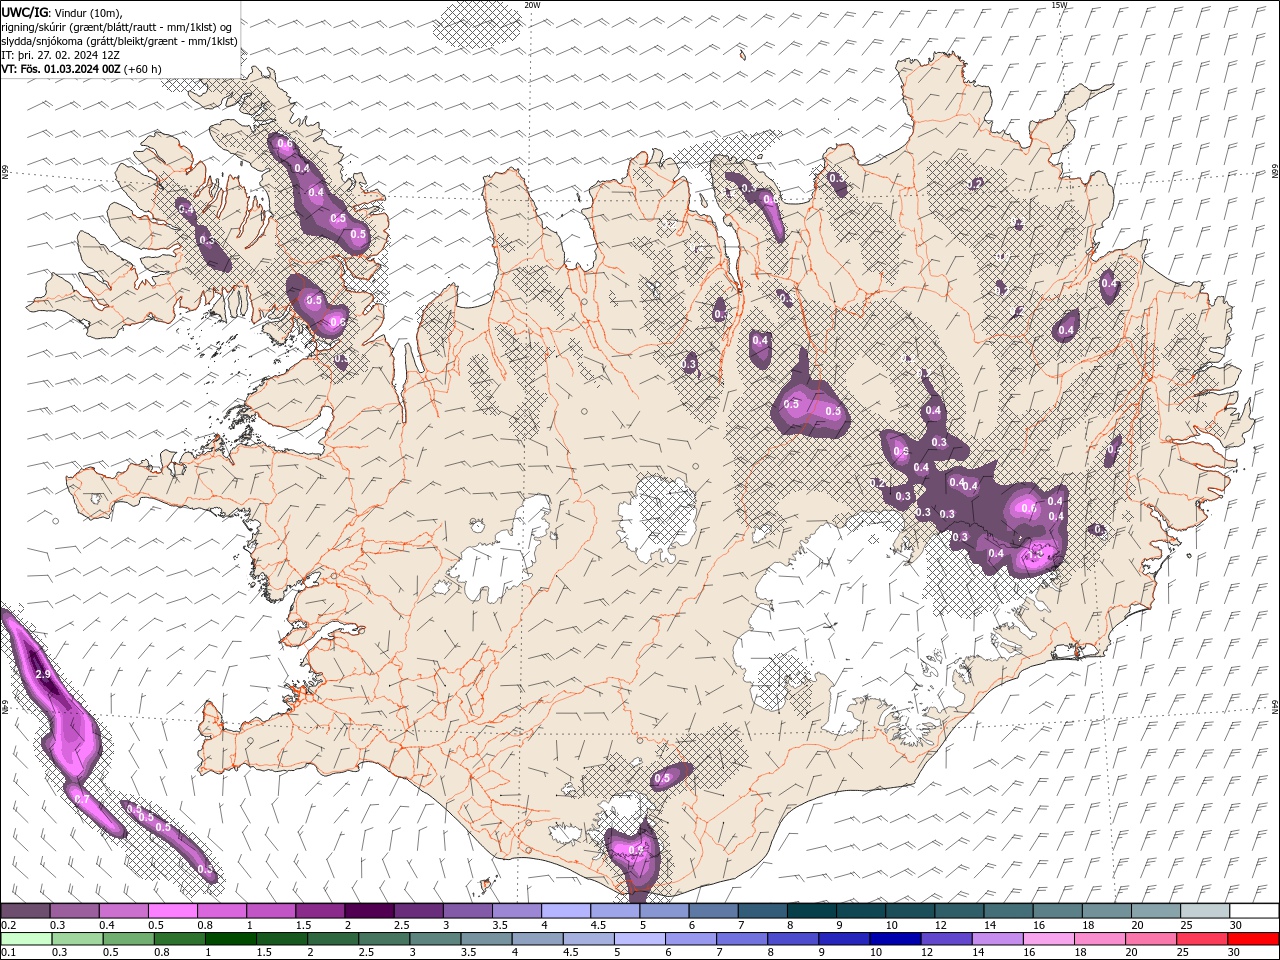Select the dark teal swatch labeled 8 in the upper legend
The image size is (1280, 960).
812,910
